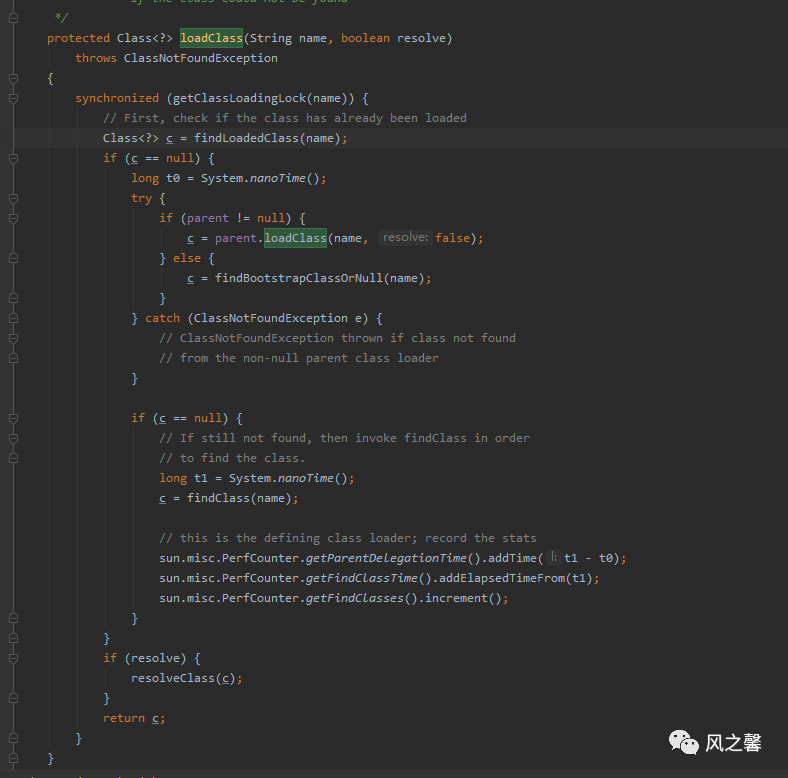Image resolution: width=788 pixels, height=778 pixels.
Task: Collapse the 'if (resolve)' block
Action: [14, 658]
